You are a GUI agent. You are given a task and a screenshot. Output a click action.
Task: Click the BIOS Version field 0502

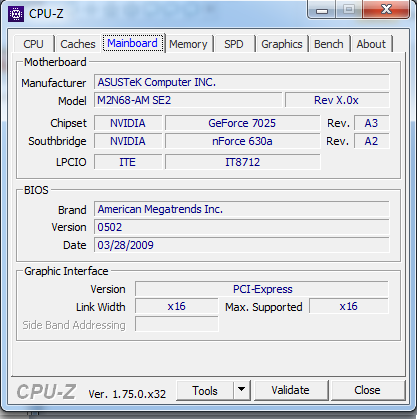(x=242, y=227)
